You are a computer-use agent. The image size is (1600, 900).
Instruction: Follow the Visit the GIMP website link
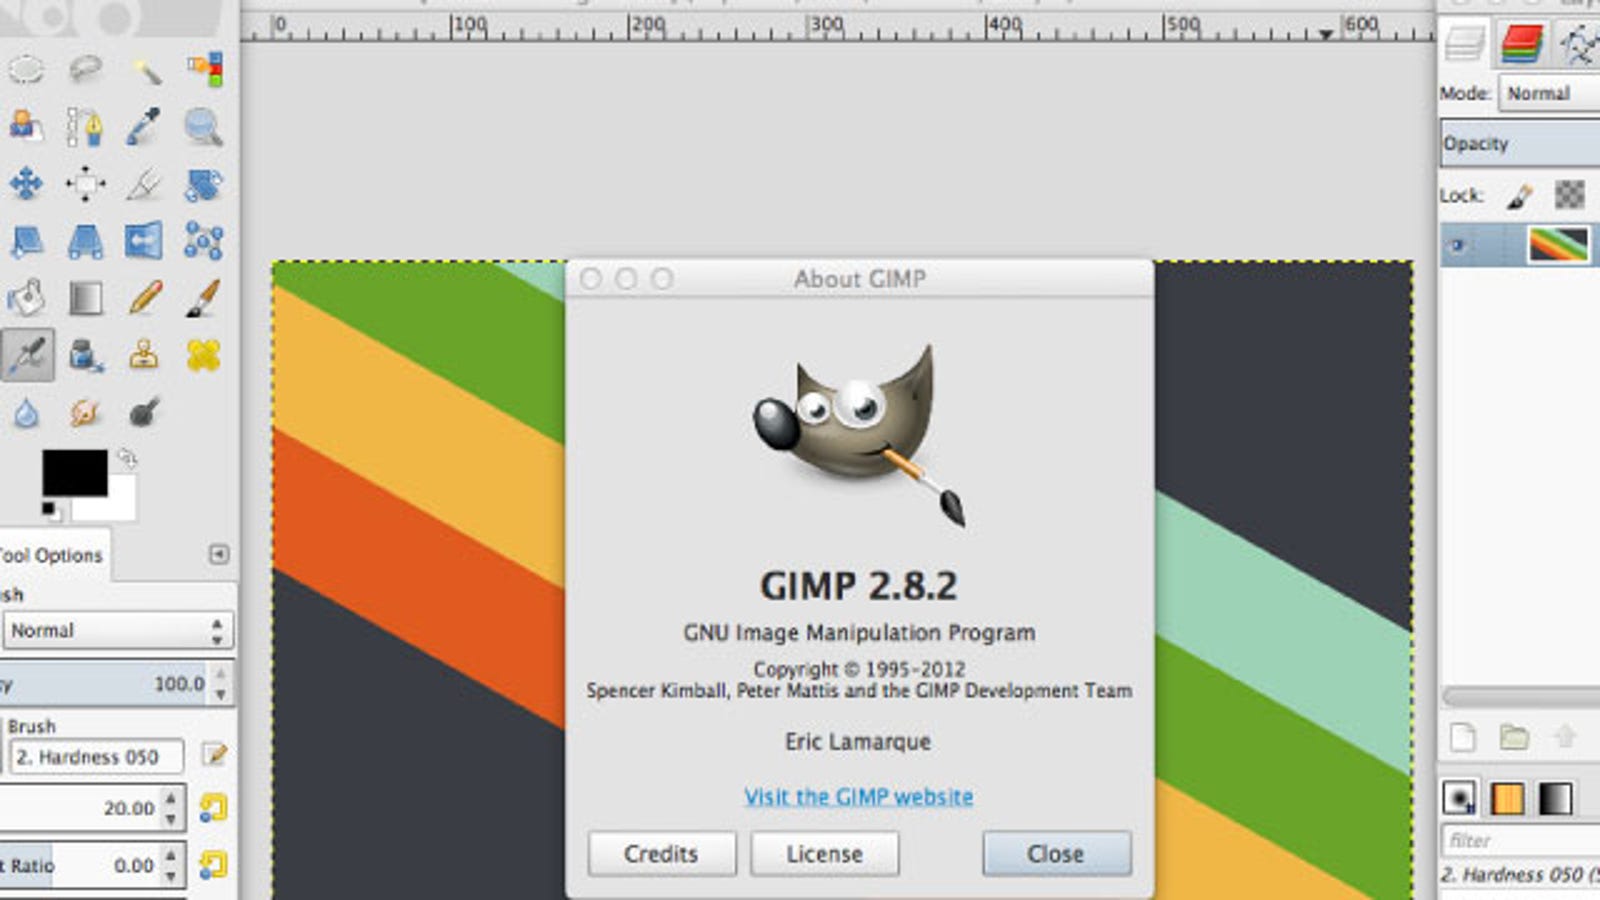point(858,797)
